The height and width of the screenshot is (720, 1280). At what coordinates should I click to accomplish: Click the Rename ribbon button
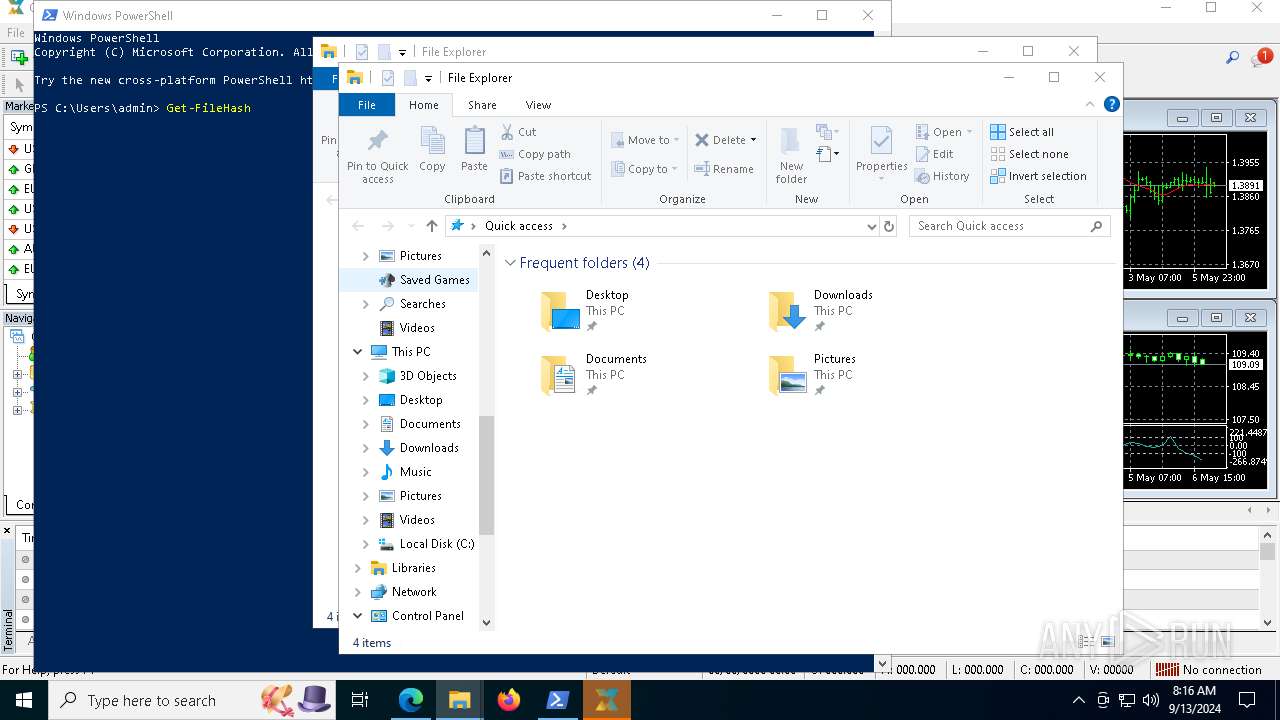pyautogui.click(x=724, y=169)
